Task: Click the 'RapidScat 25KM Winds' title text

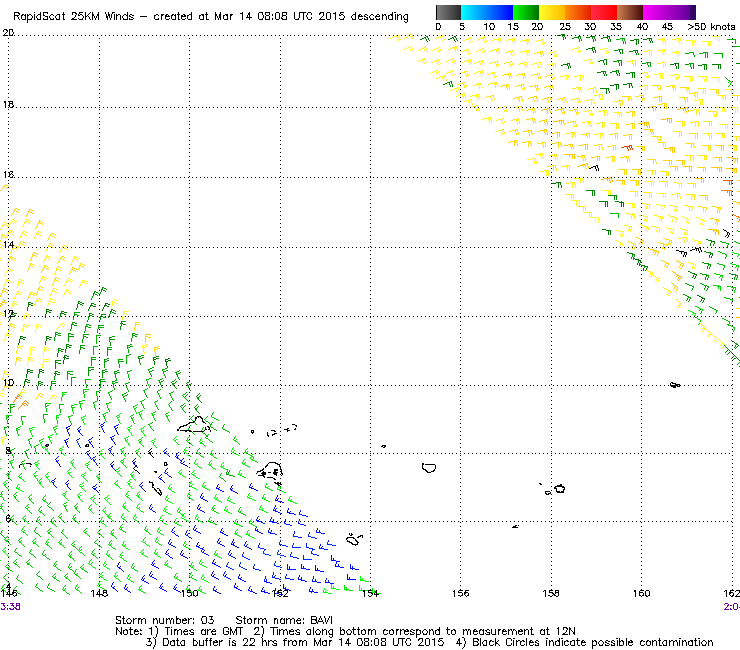Action: [x=74, y=17]
